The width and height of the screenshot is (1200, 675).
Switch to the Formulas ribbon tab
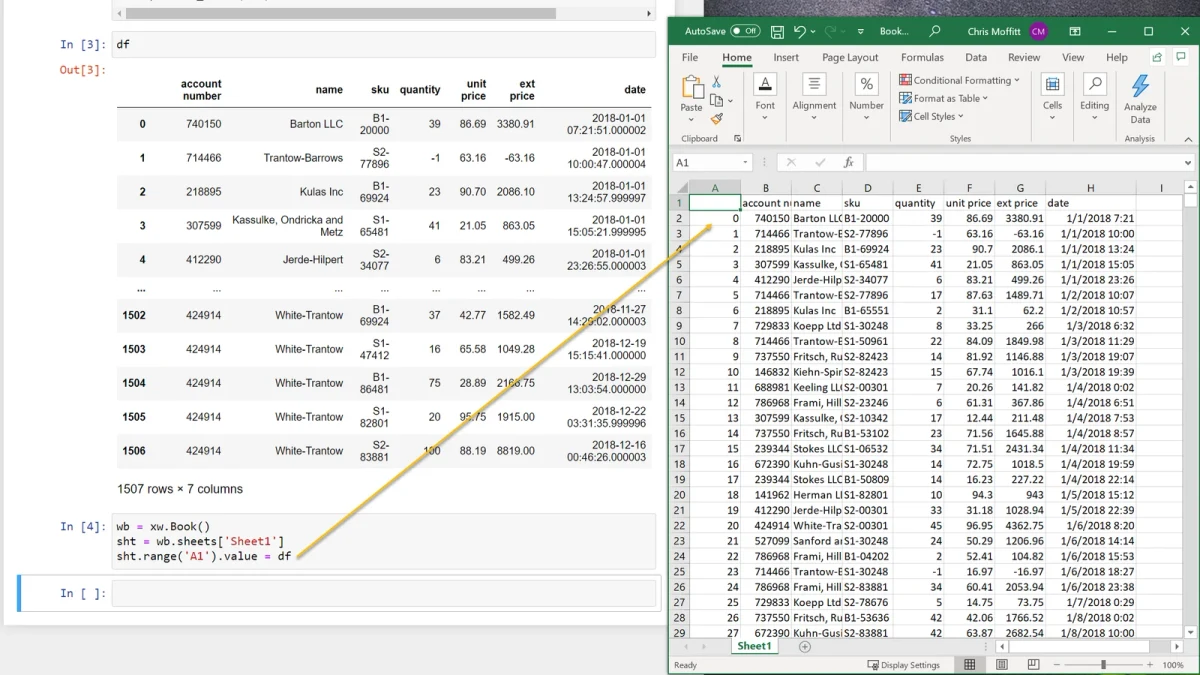(x=922, y=58)
